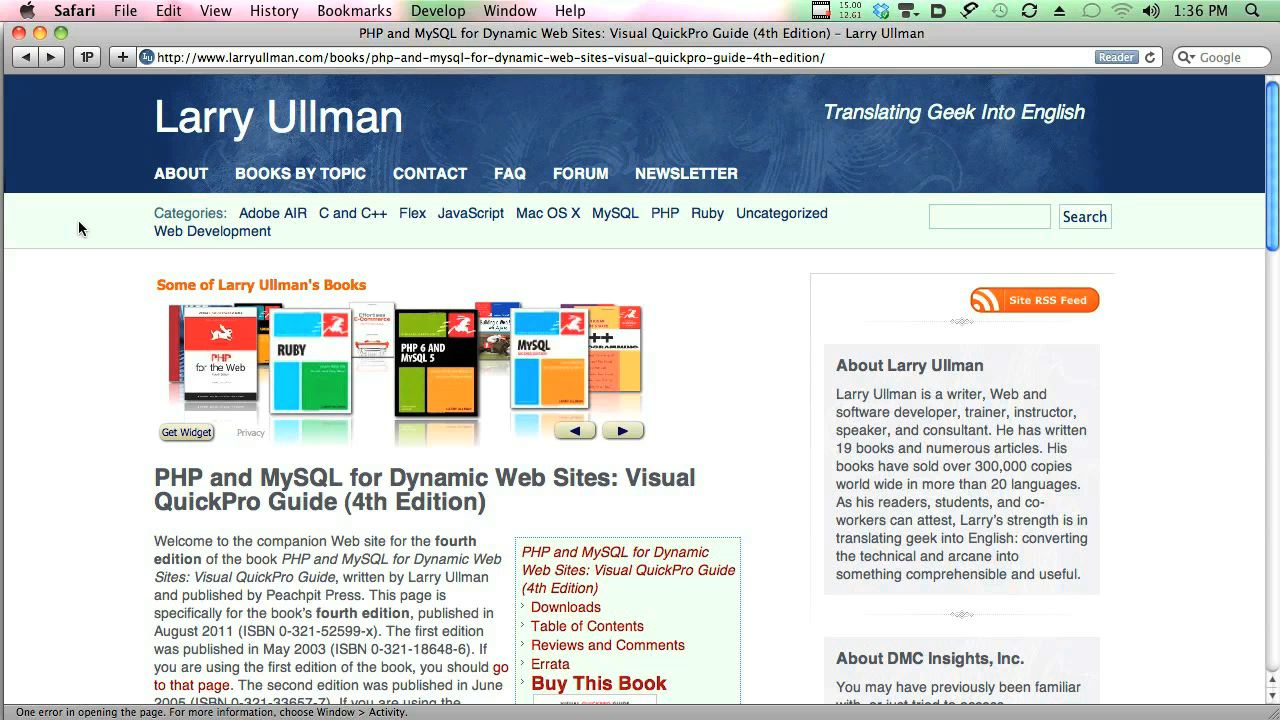The image size is (1280, 720).
Task: Click the sync arrows menu bar icon
Action: point(1029,11)
